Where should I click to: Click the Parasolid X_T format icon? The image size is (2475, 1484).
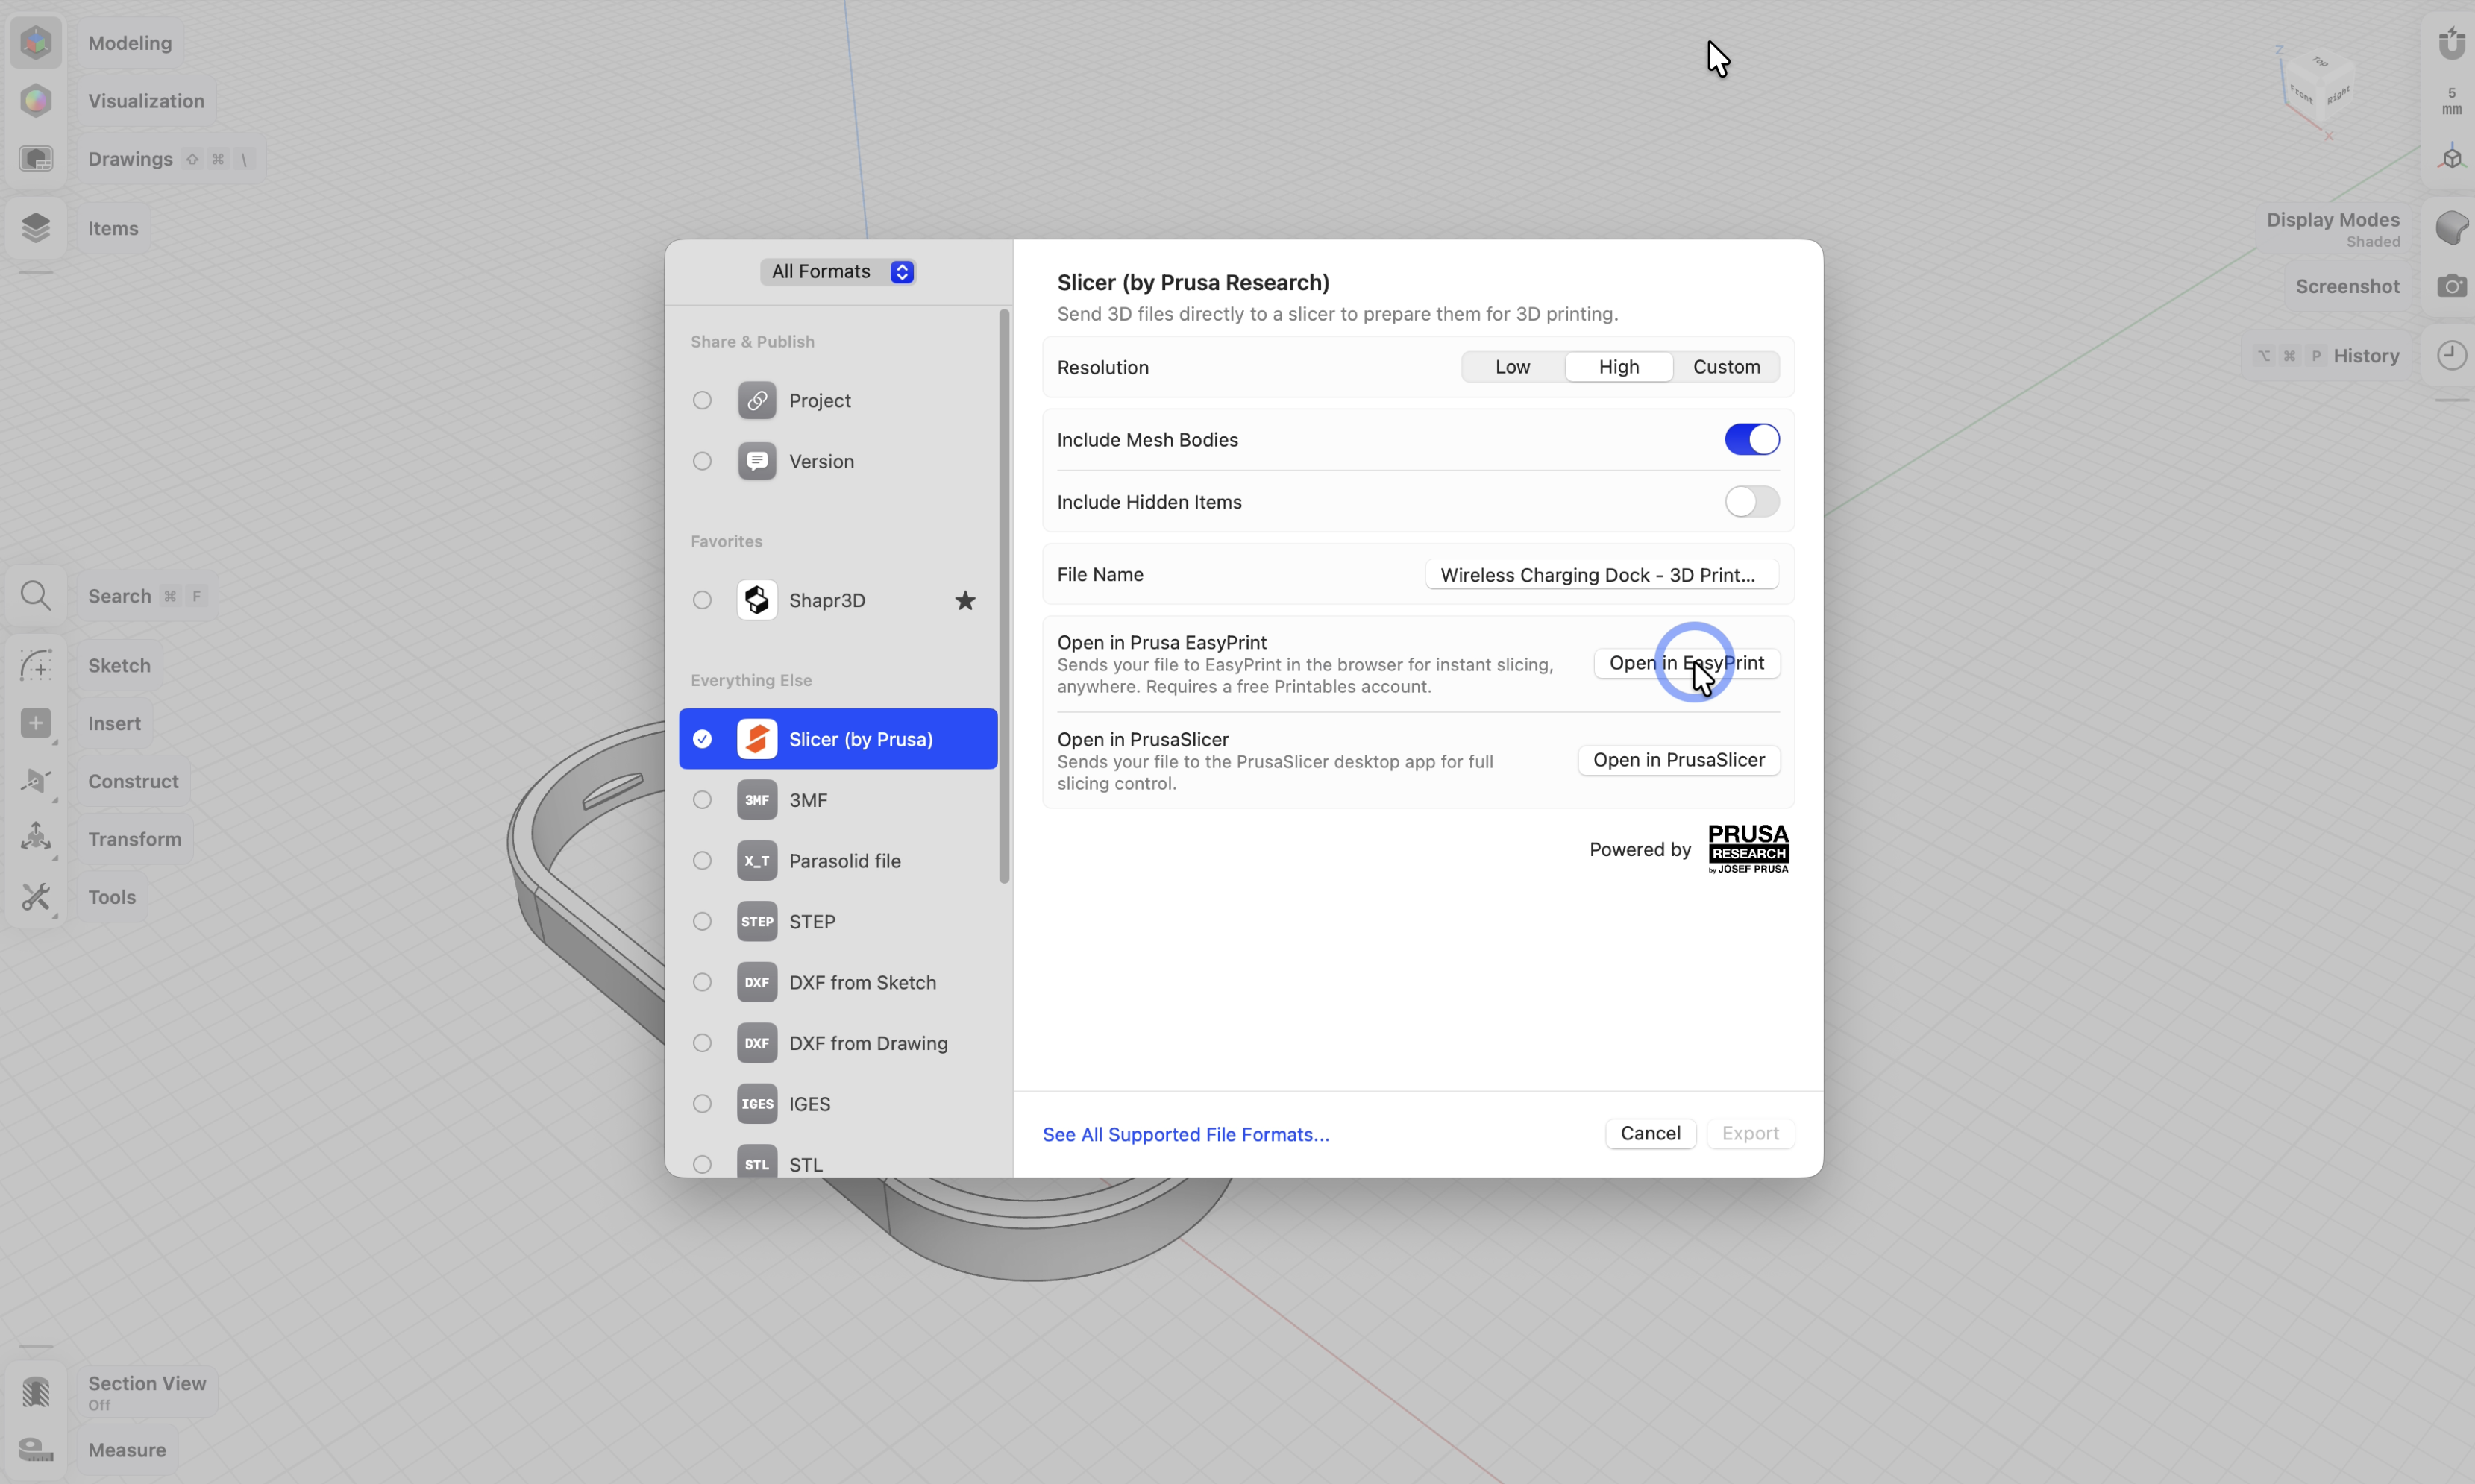pos(757,861)
